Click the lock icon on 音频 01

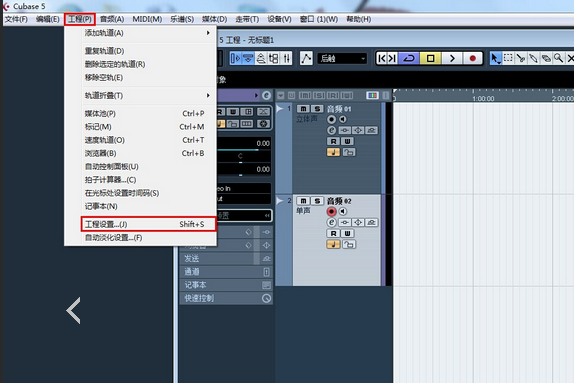pyautogui.click(x=349, y=152)
